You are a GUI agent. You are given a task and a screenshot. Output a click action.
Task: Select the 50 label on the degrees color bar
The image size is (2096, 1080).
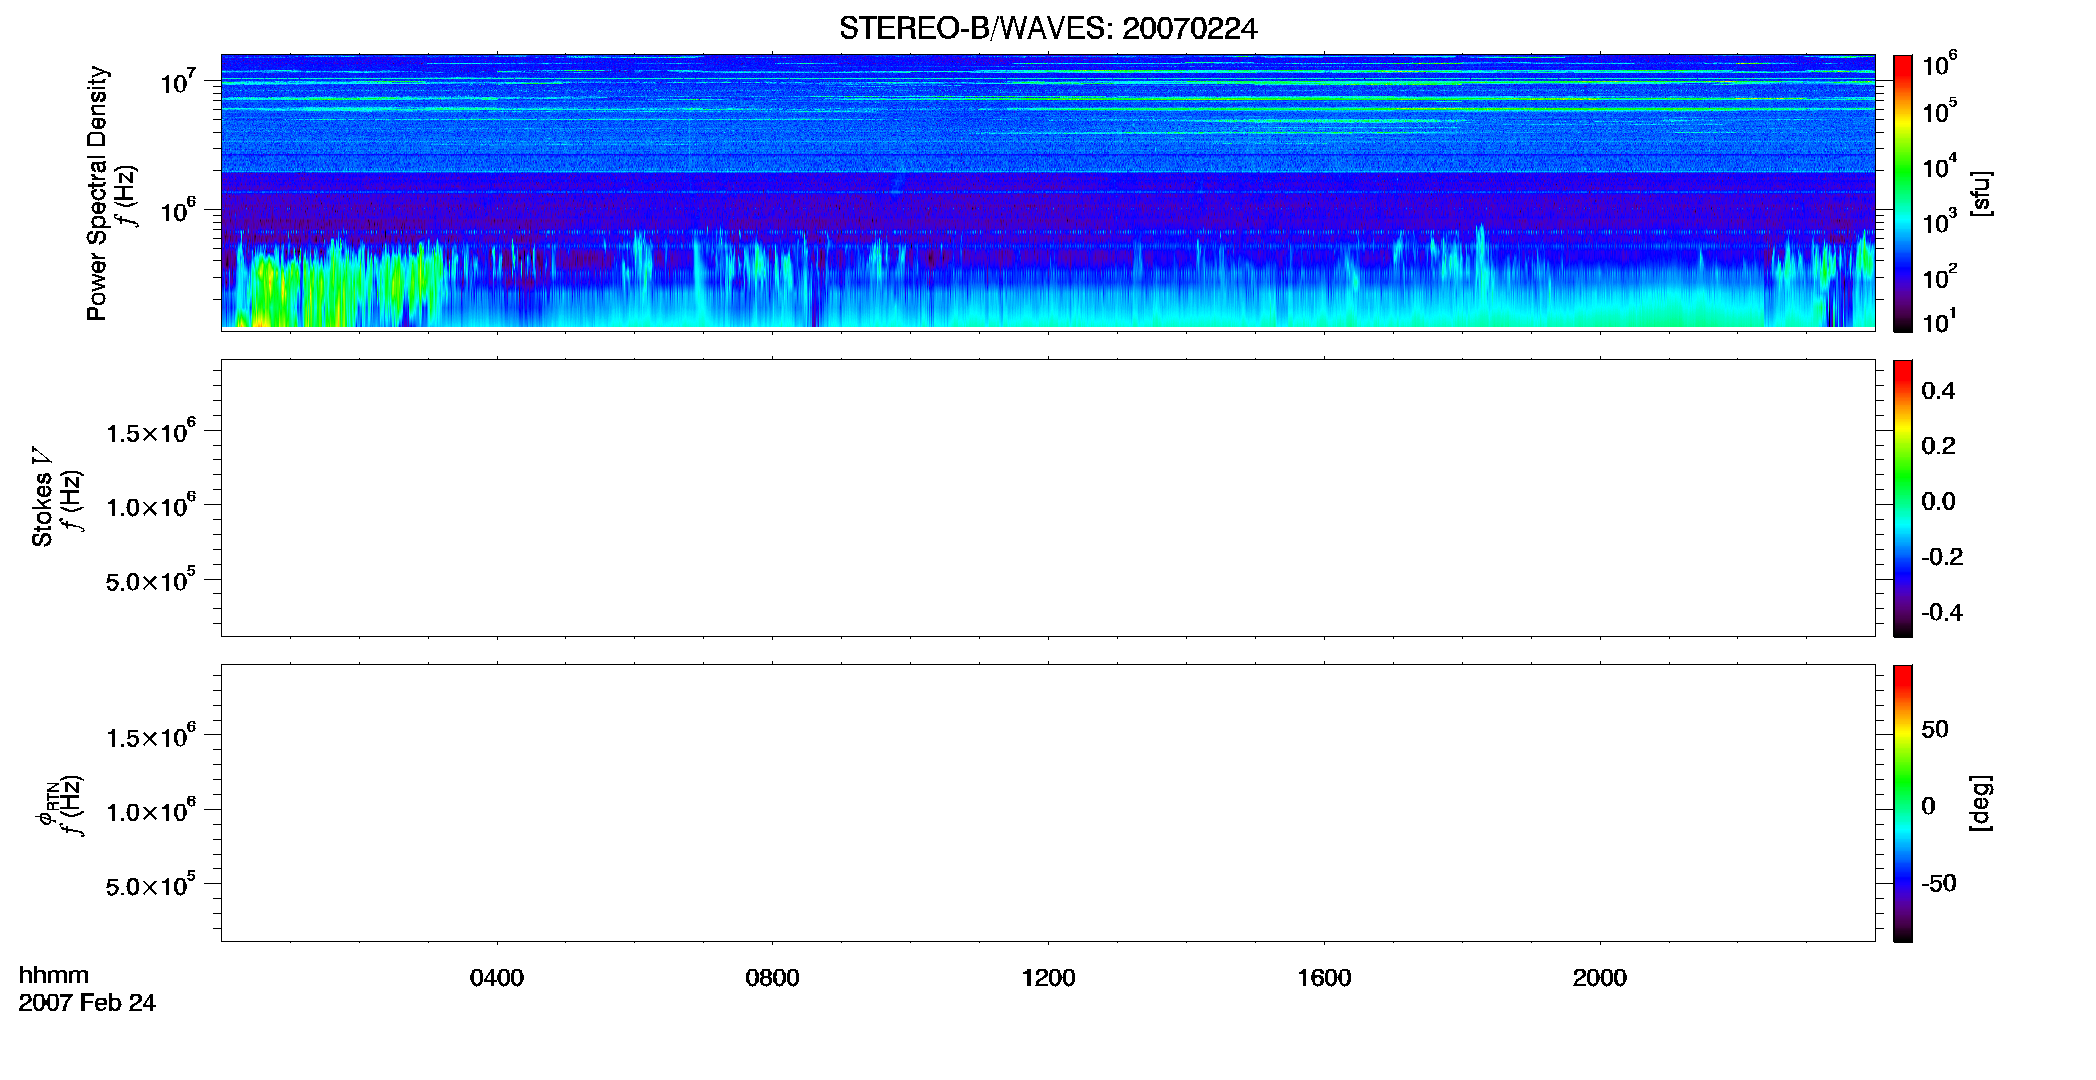point(1935,729)
